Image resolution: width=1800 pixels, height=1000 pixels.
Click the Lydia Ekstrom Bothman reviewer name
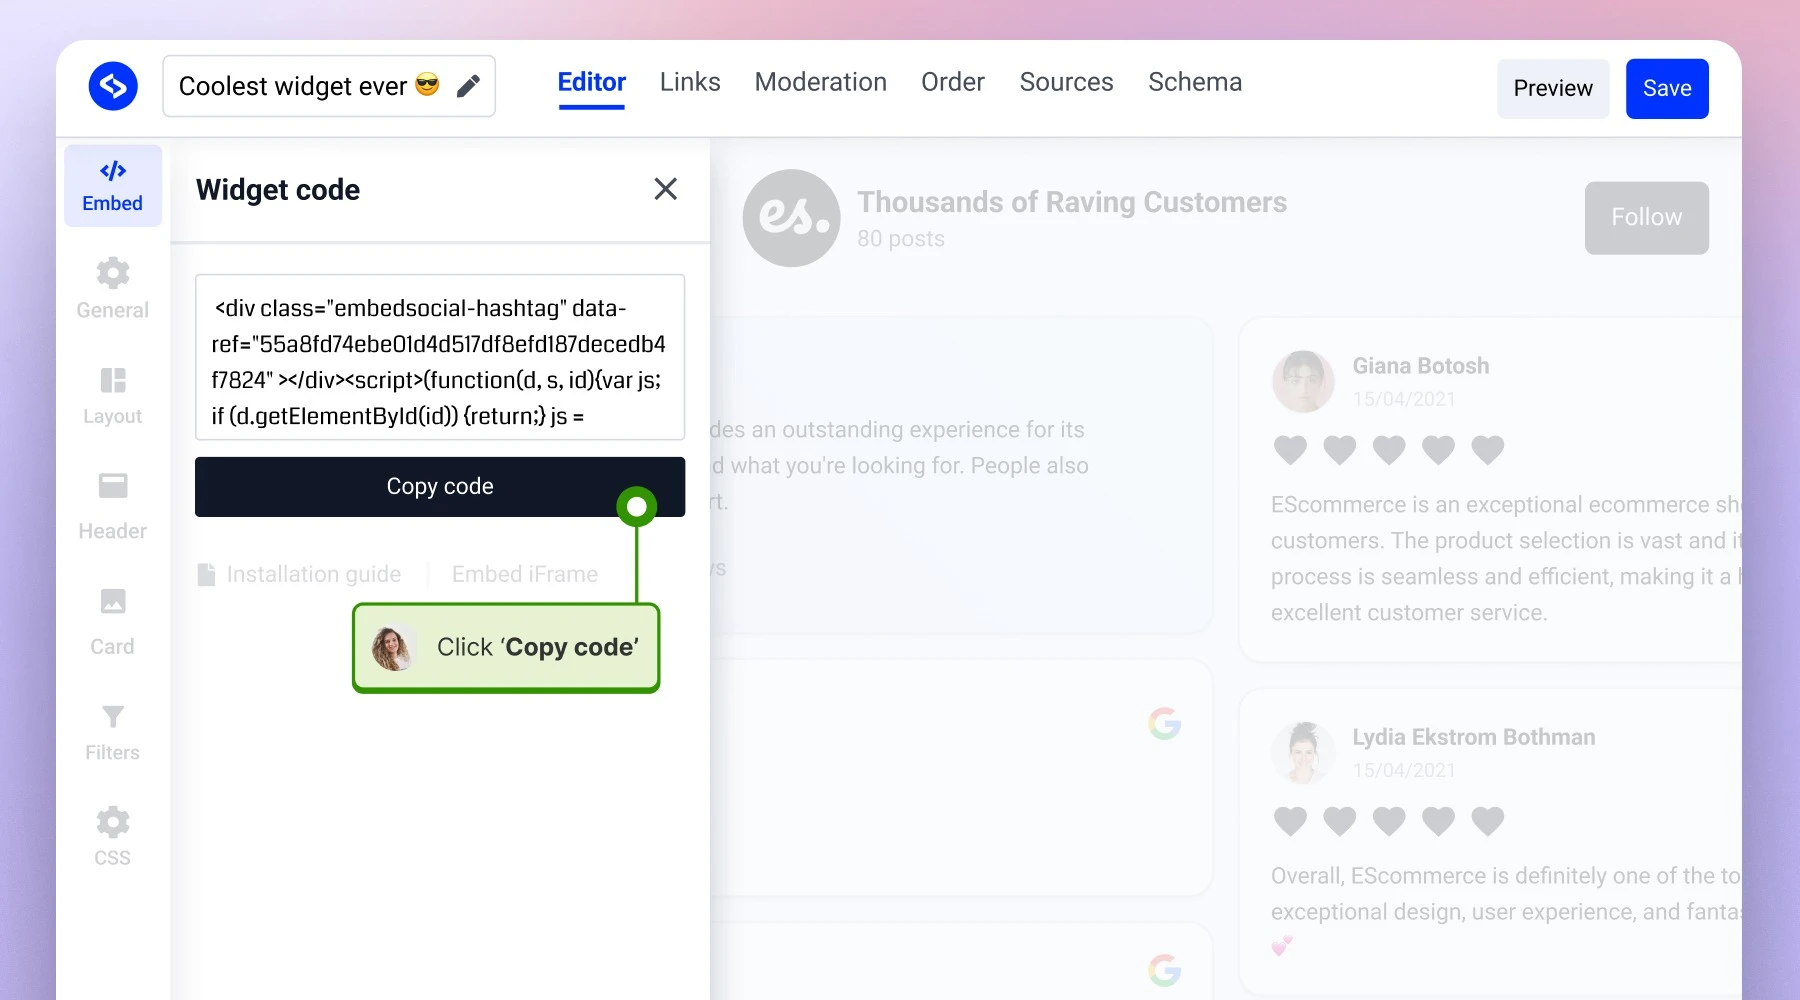point(1474,737)
